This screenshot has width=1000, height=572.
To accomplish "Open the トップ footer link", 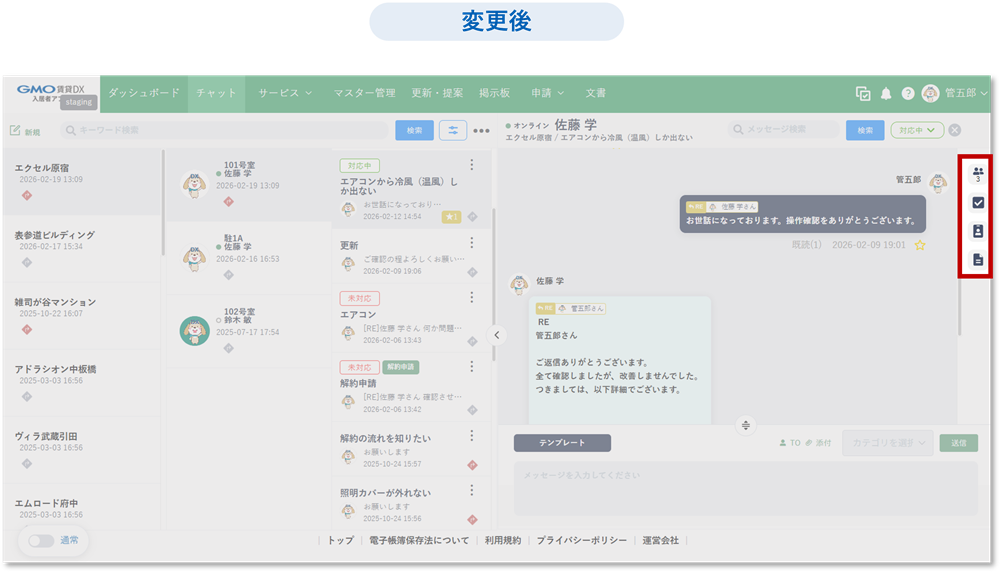I will (340, 540).
